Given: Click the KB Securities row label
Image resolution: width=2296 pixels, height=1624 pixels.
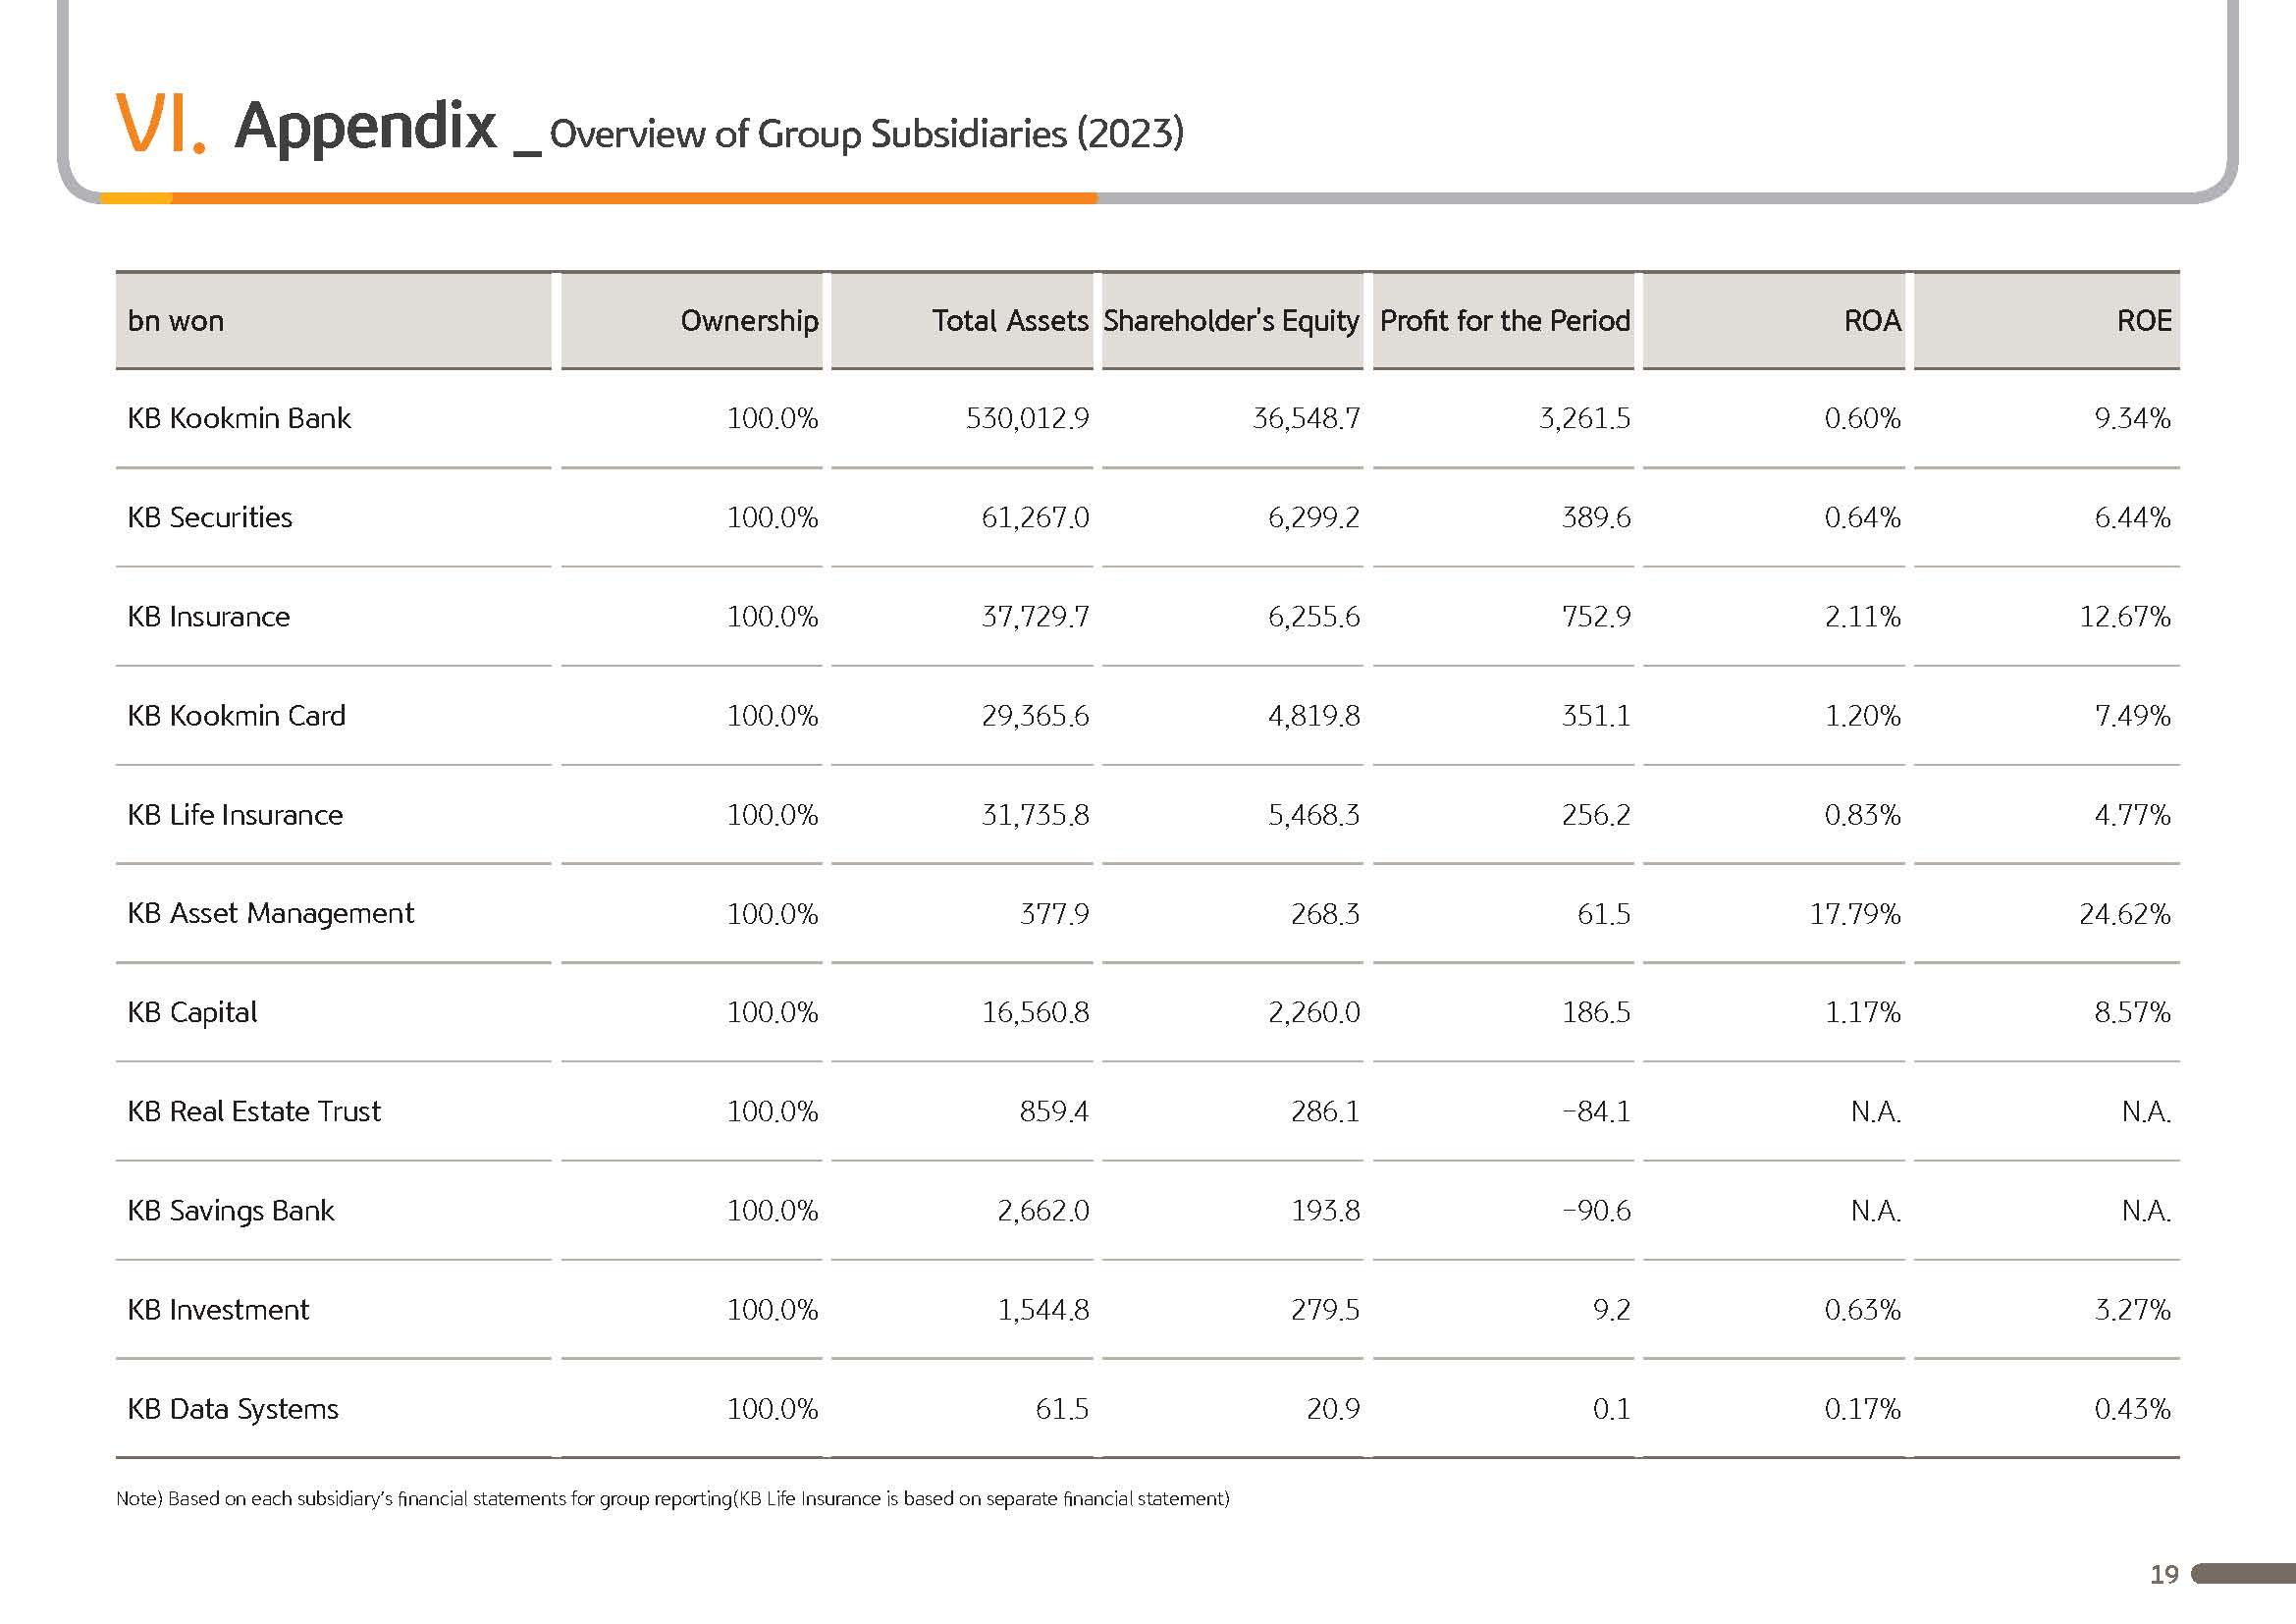Looking at the screenshot, I should (210, 517).
